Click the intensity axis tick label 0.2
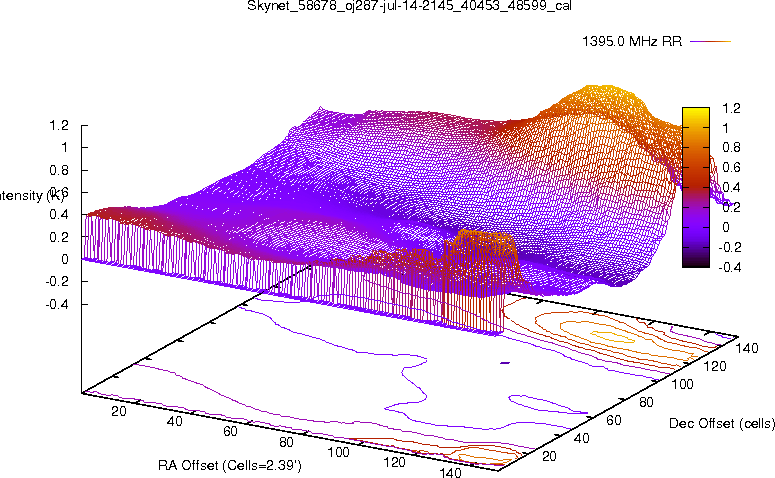Image resolution: width=775 pixels, height=478 pixels. (59, 237)
